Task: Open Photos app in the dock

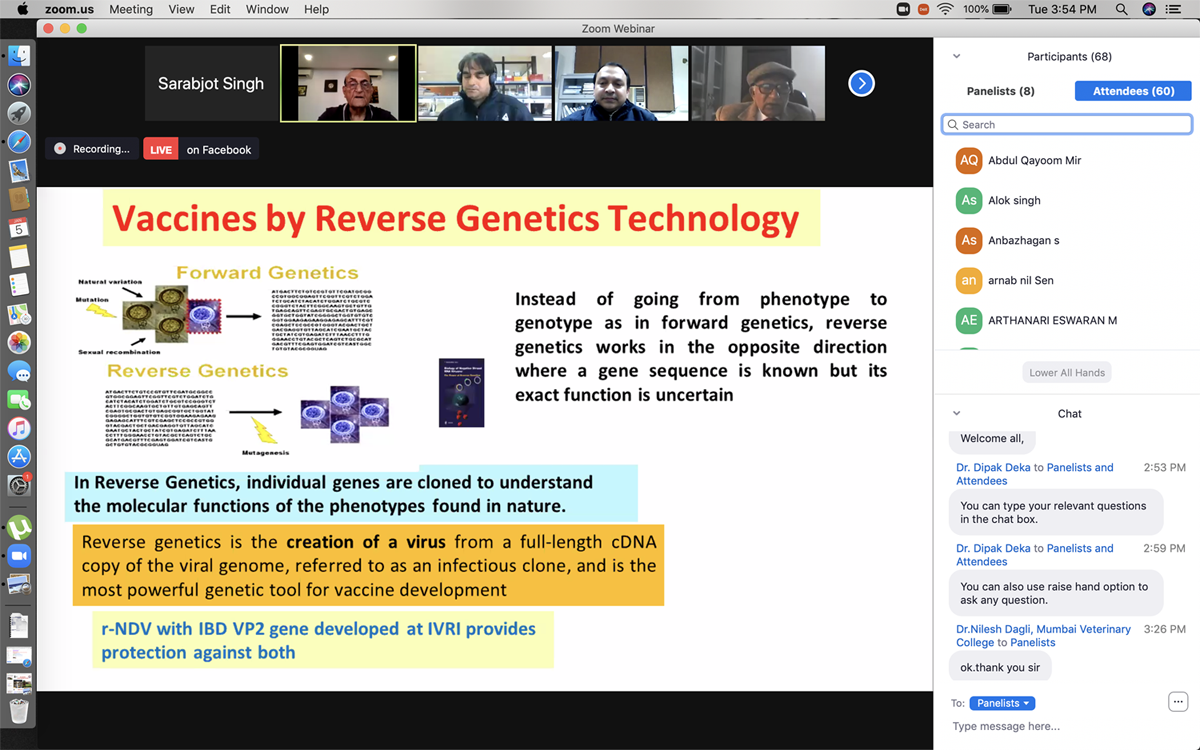Action: [x=19, y=343]
